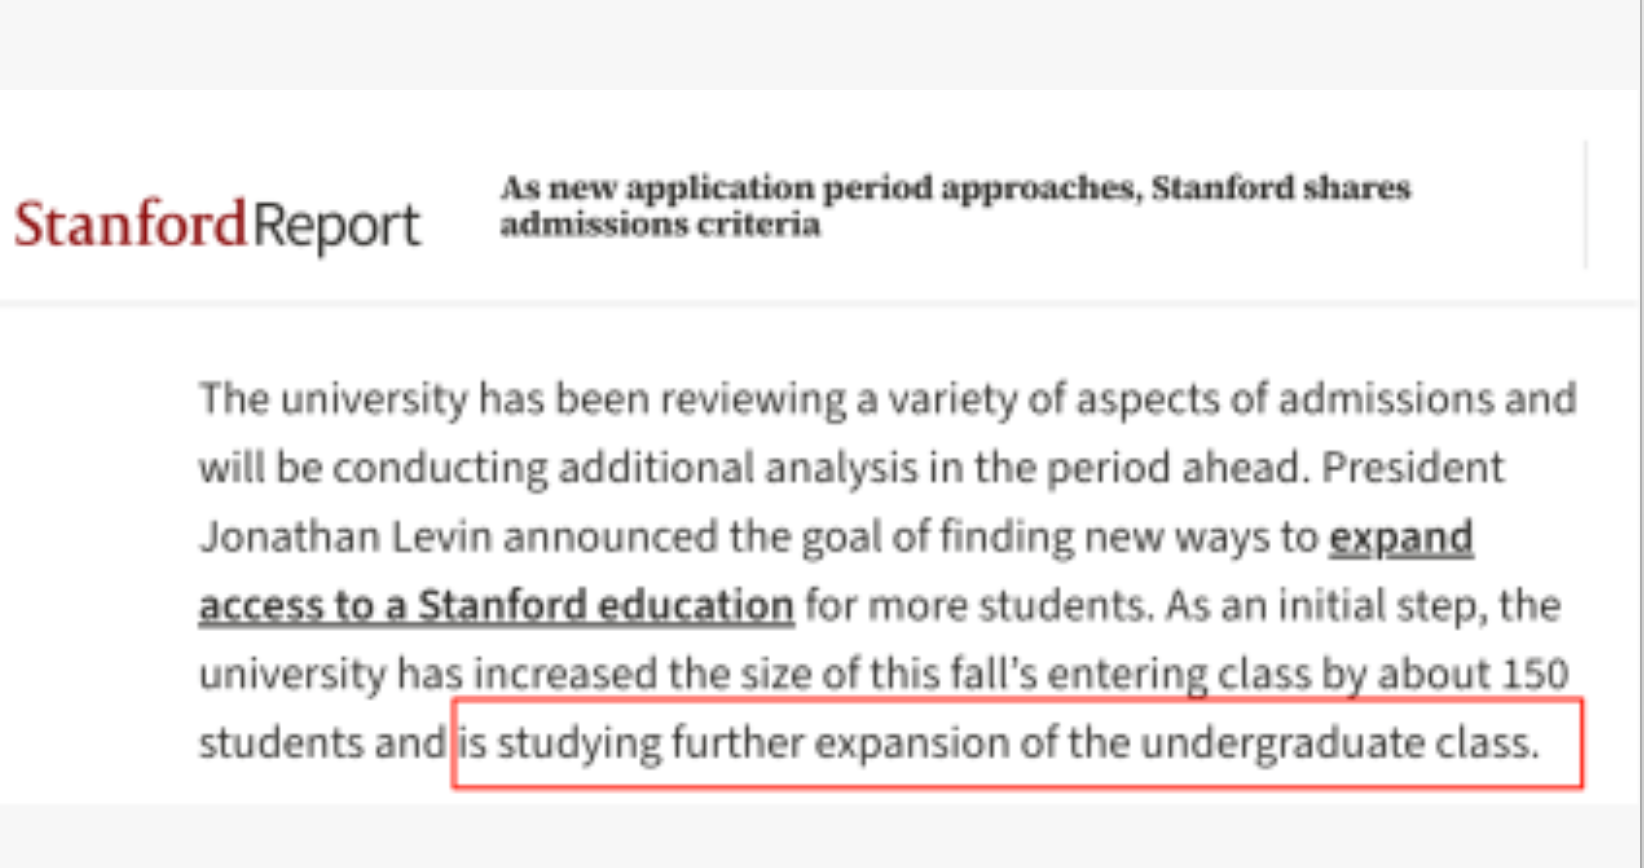This screenshot has width=1644, height=868.
Task: Click the word Report in the logo
Action: [336, 226]
